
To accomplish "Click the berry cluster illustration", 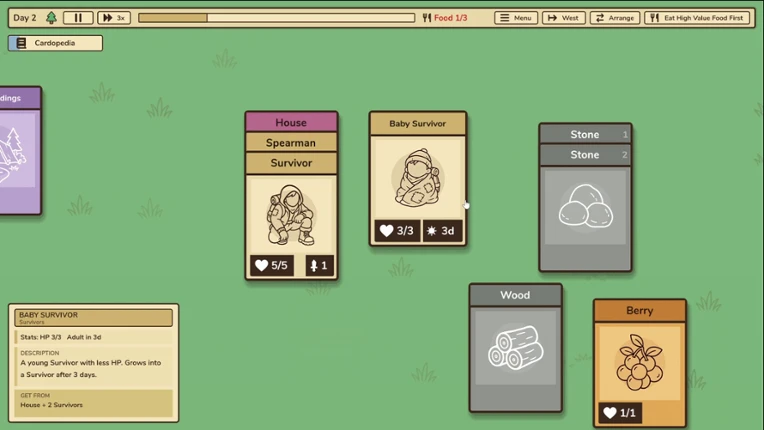I will pos(640,362).
